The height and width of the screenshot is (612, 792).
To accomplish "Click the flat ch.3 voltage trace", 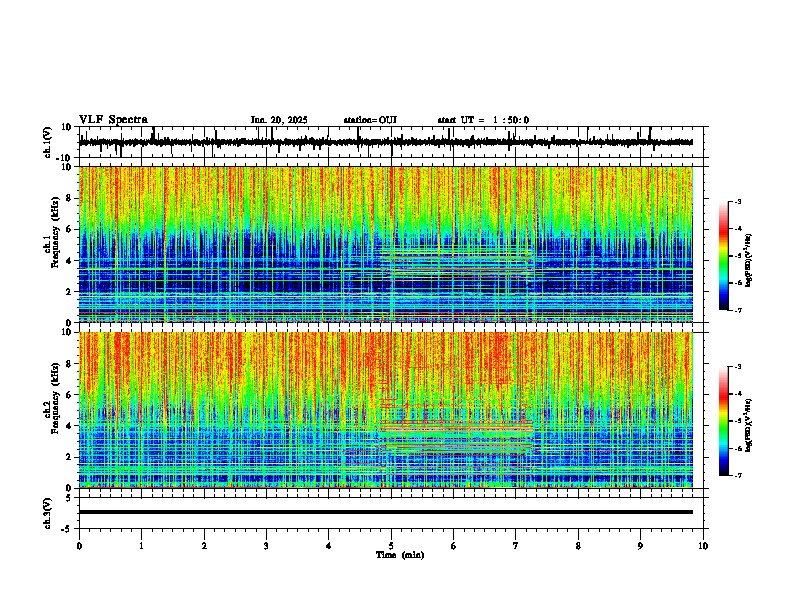I will click(x=386, y=512).
